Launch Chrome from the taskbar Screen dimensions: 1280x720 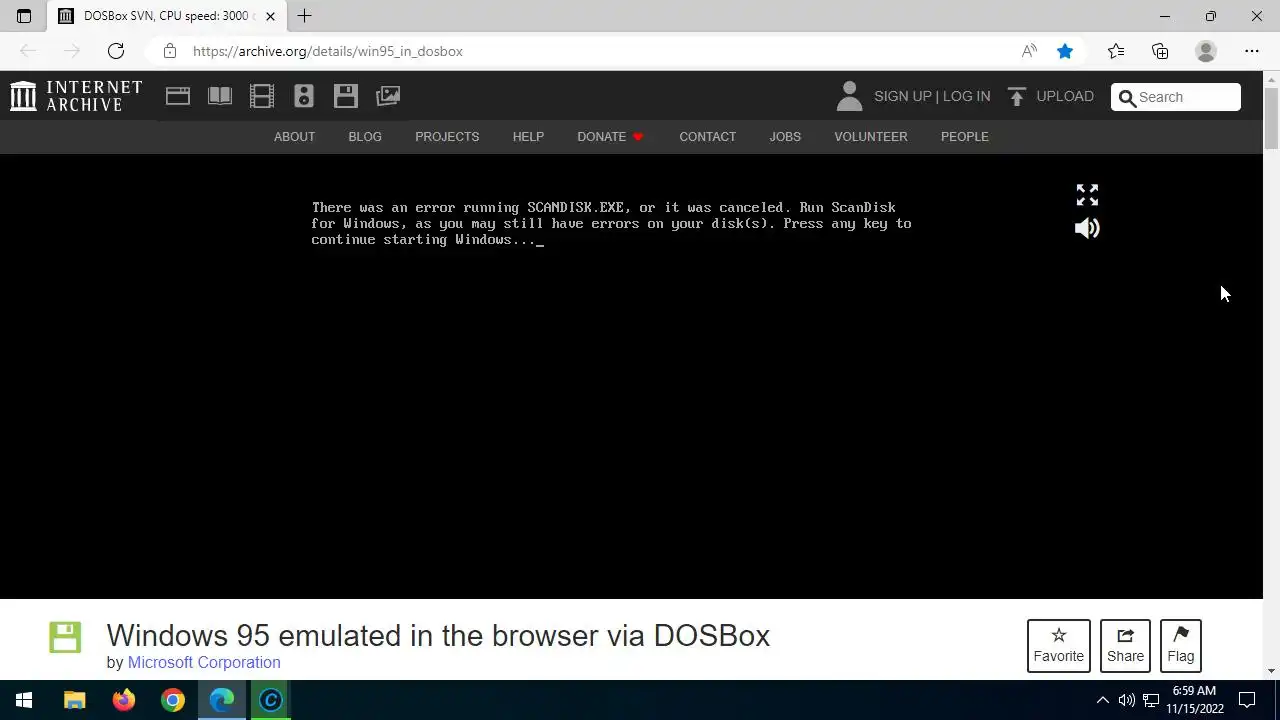pyautogui.click(x=173, y=700)
